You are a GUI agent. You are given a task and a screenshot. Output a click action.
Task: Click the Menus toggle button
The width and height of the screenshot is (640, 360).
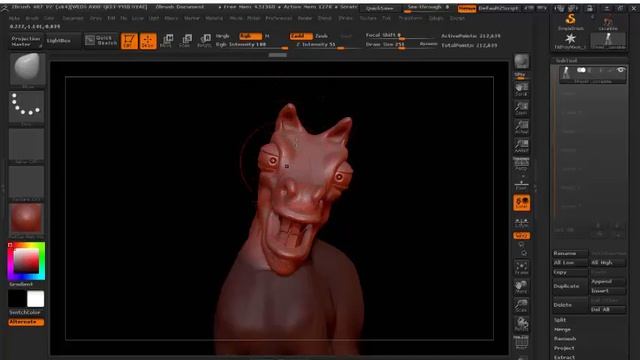tap(467, 9)
